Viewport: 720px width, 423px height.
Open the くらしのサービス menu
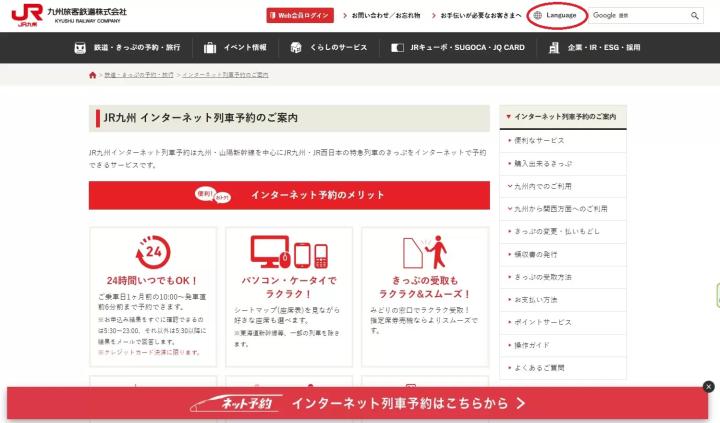pyautogui.click(x=328, y=47)
